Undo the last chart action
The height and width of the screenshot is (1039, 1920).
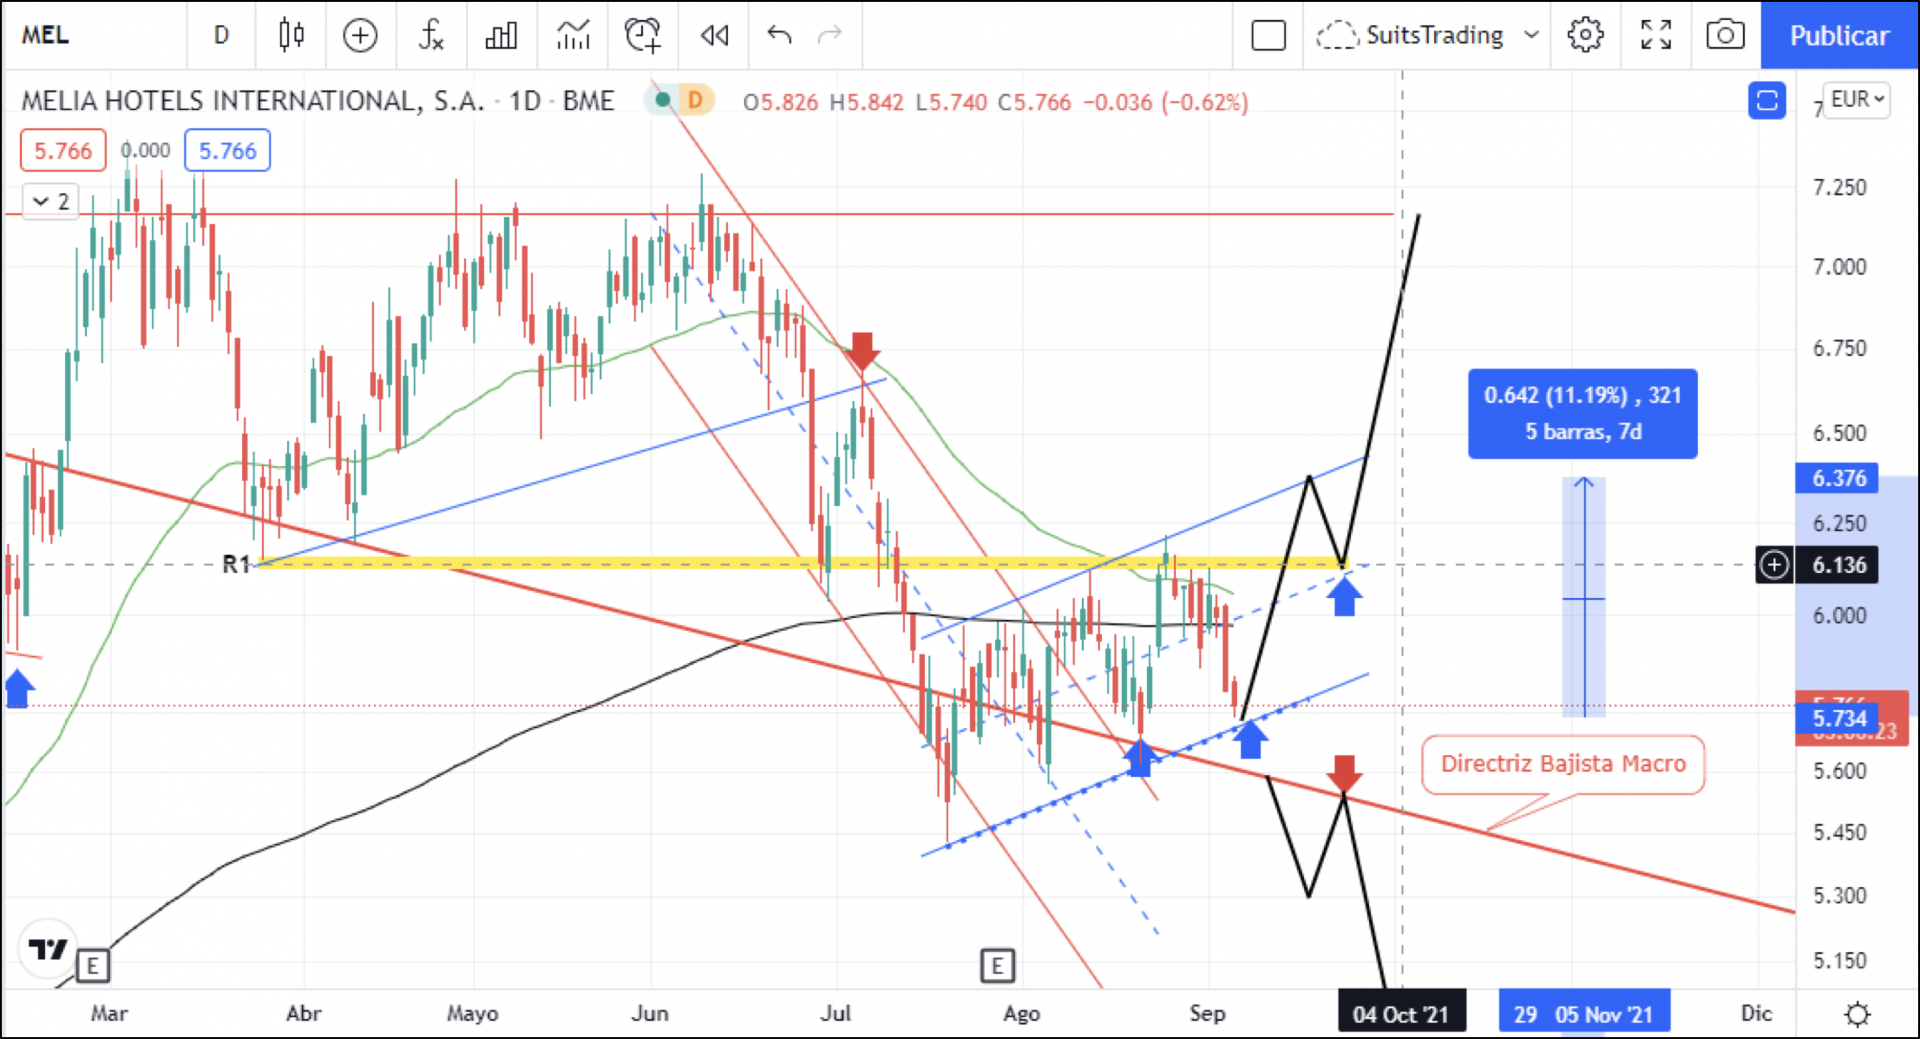[x=779, y=36]
